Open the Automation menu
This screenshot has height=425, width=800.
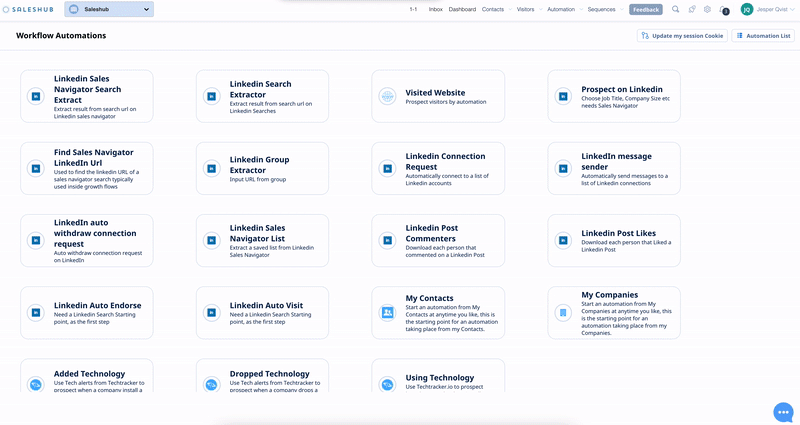561,9
